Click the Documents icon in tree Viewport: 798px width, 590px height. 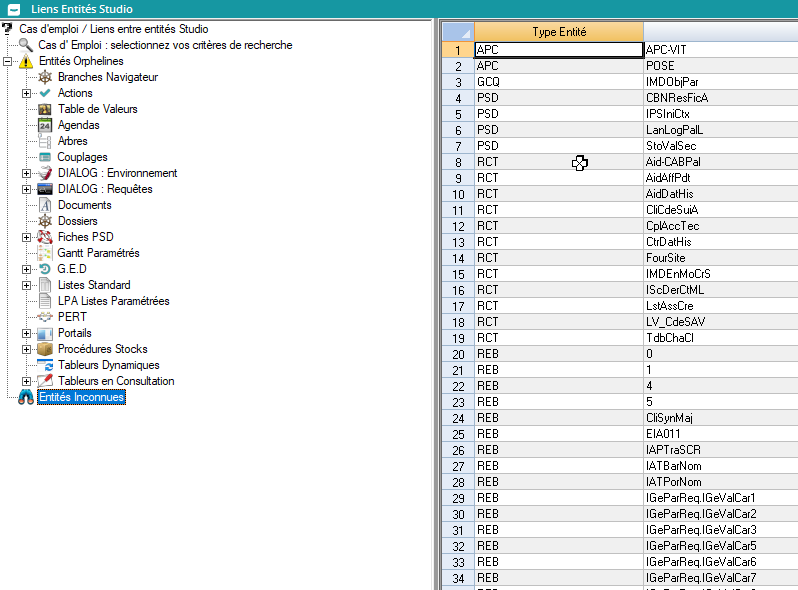44,205
